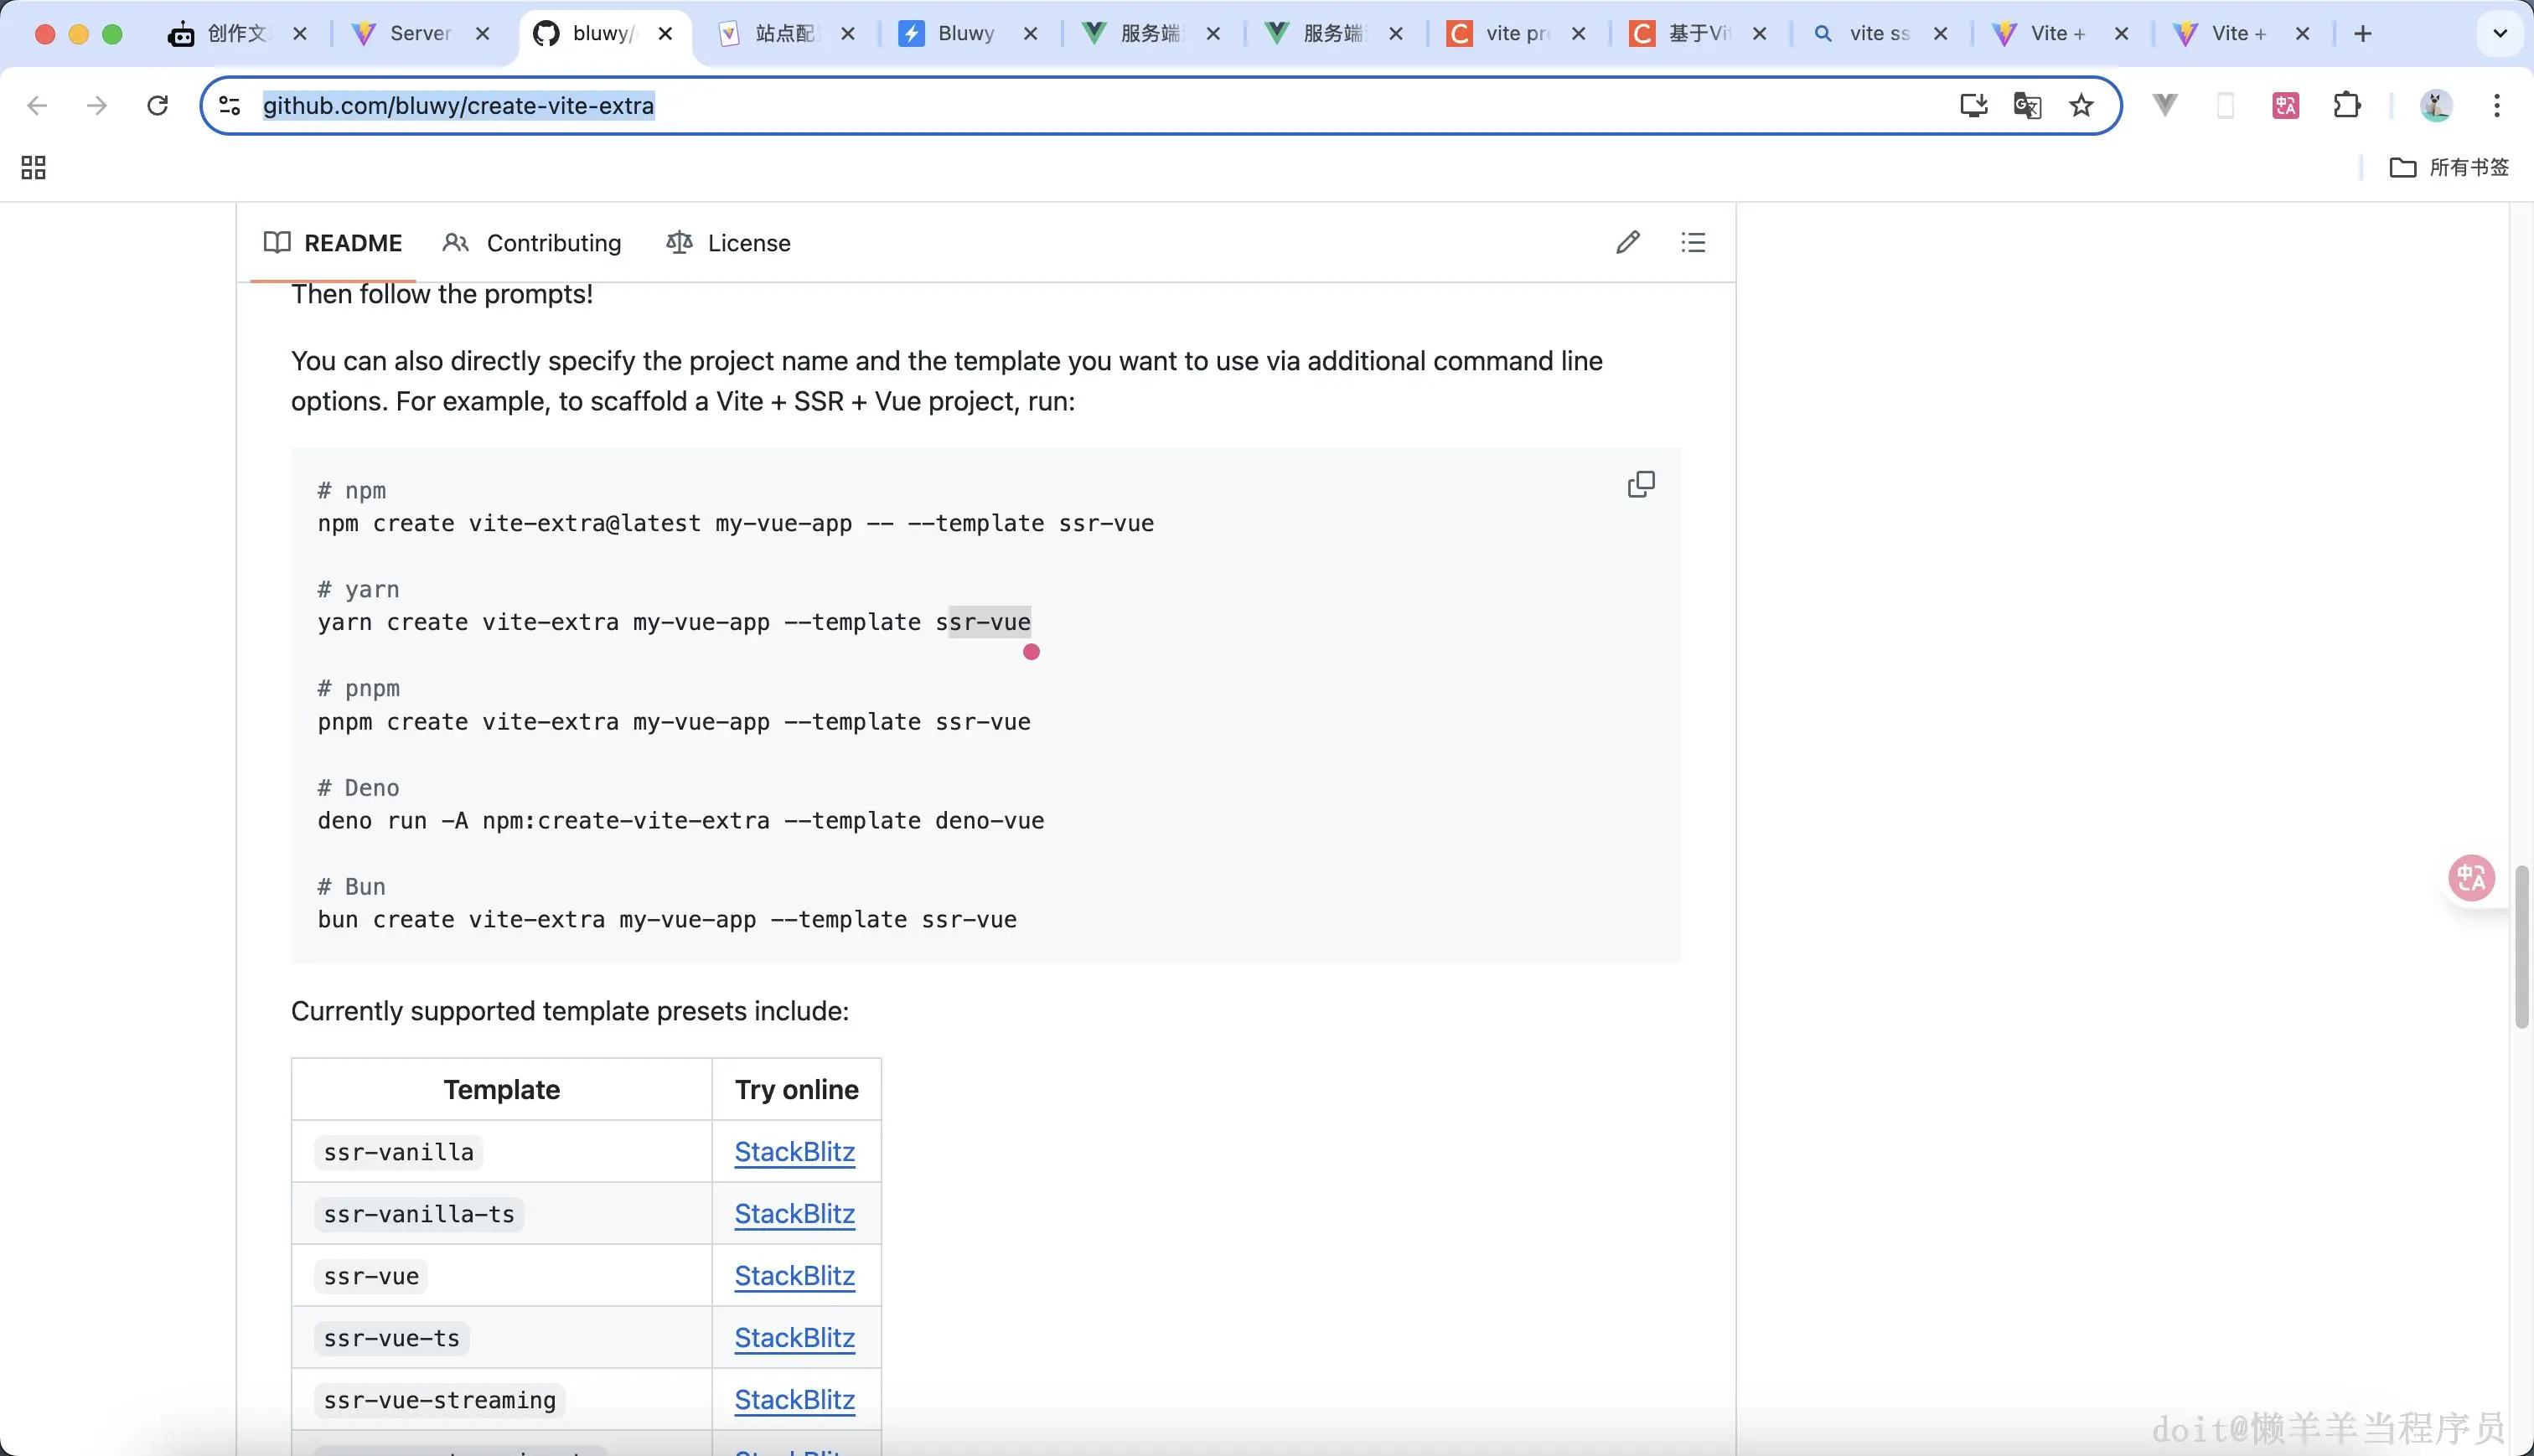Image resolution: width=2534 pixels, height=1456 pixels.
Task: Open the 所有书签 bookmarks folder
Action: tap(2449, 167)
